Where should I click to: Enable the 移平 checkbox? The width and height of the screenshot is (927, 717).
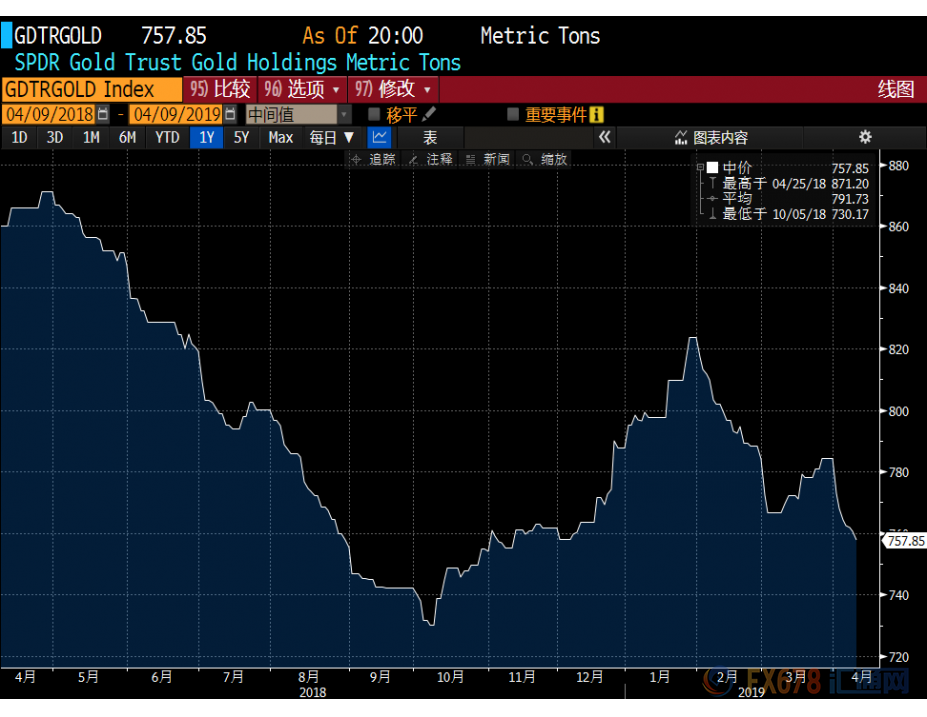pyautogui.click(x=374, y=115)
